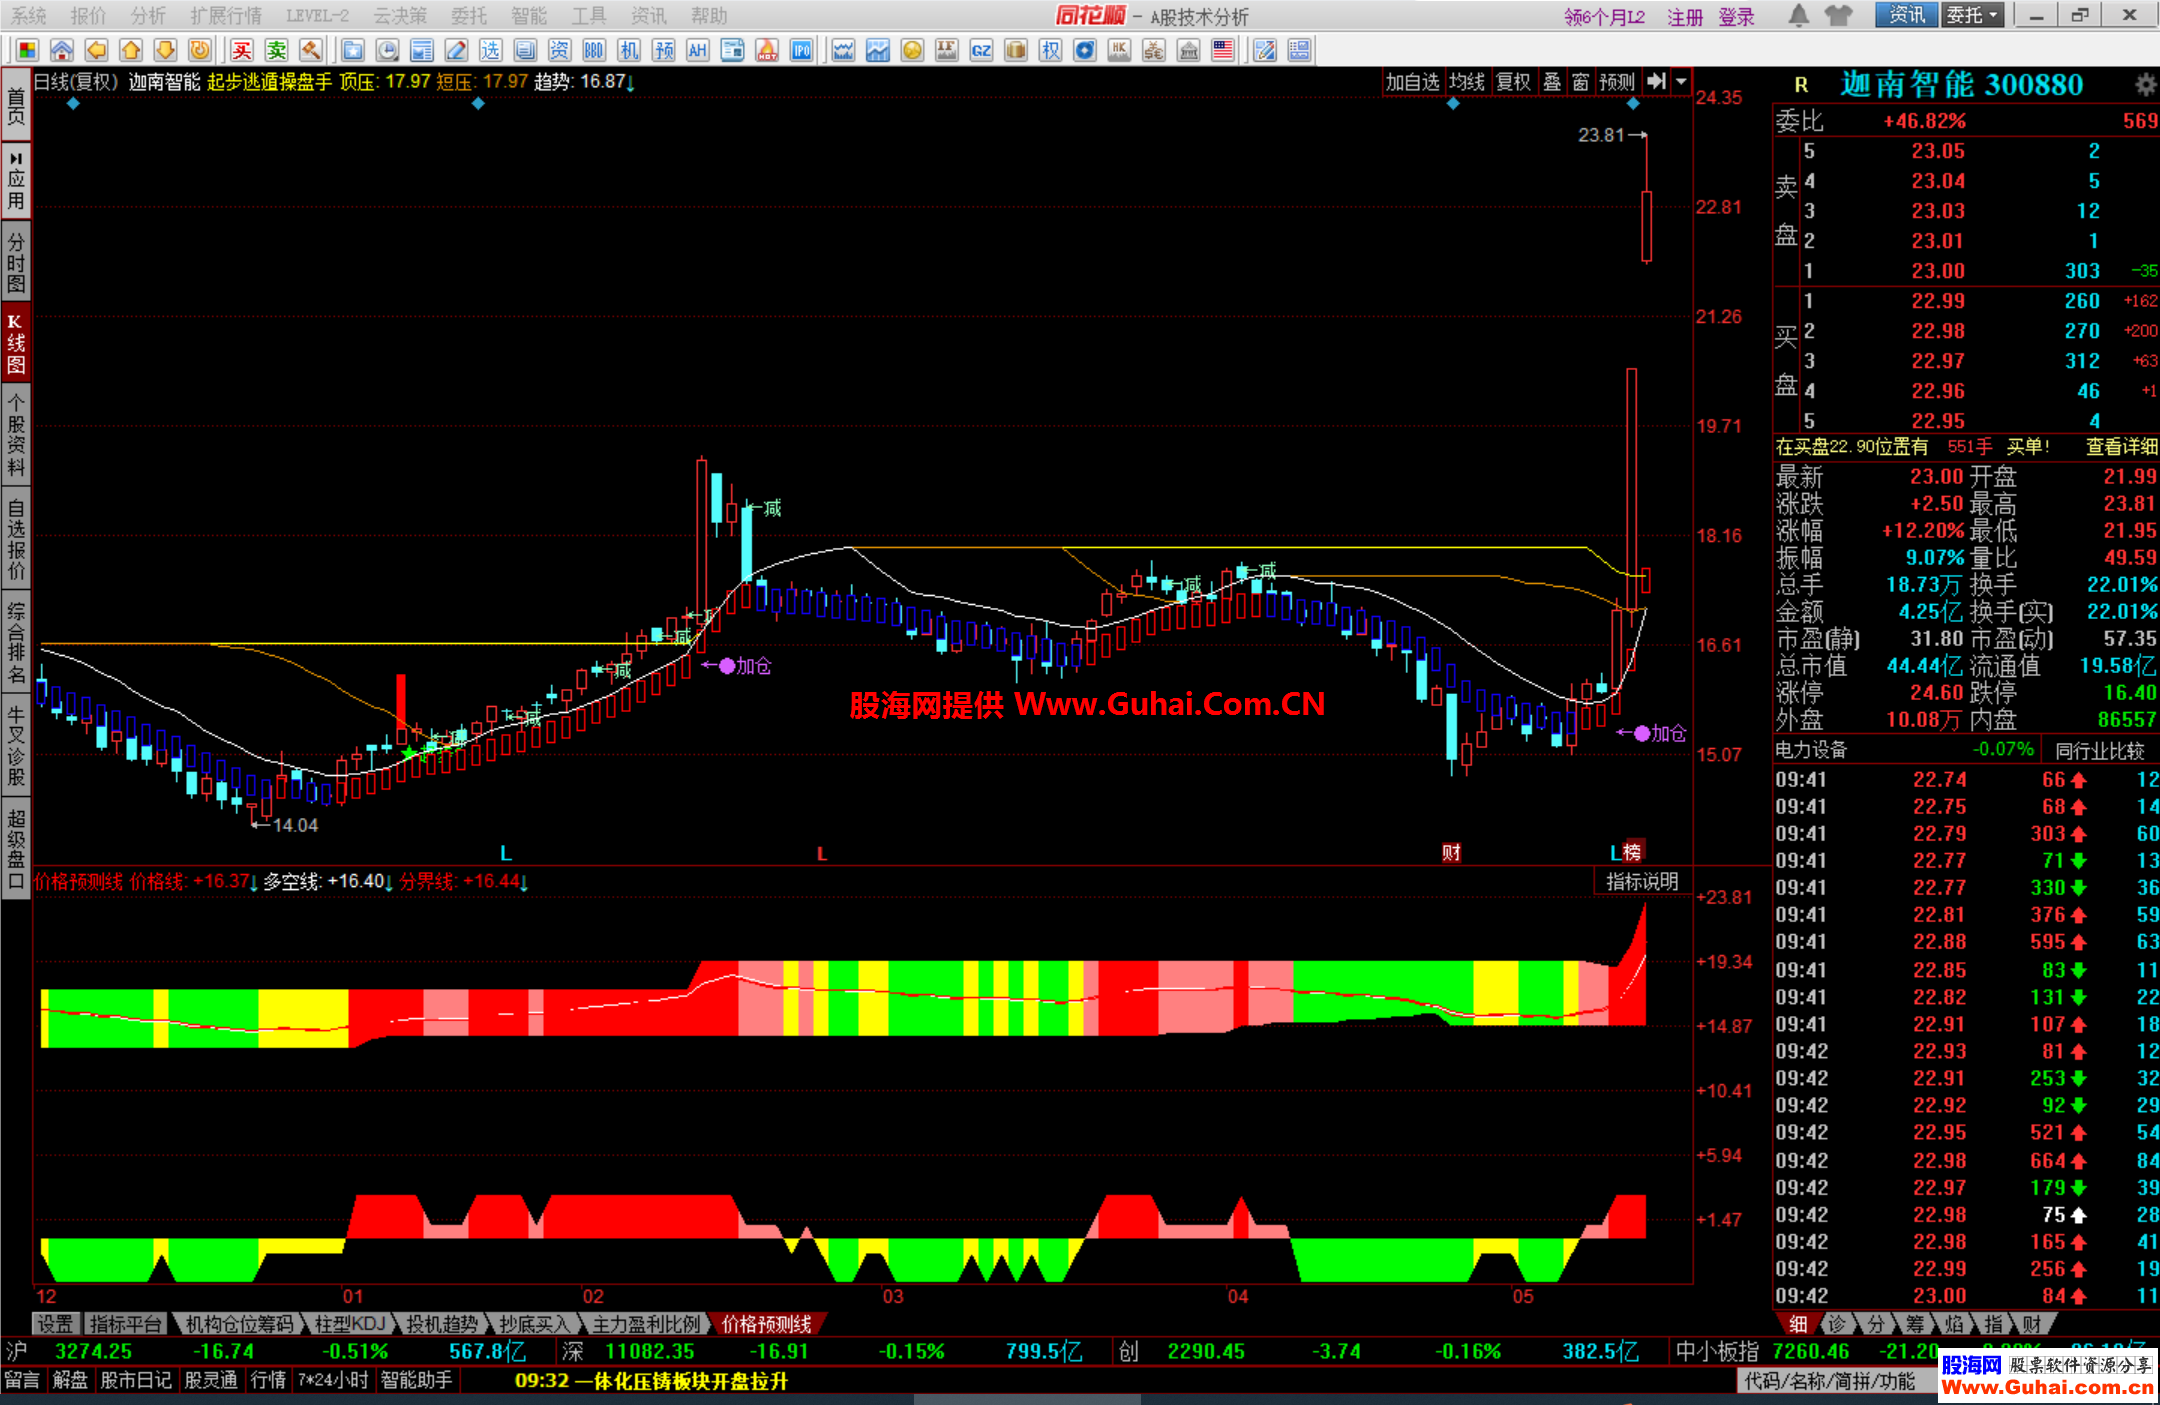2160x1405 pixels.
Task: Click the 预 toolbar icon
Action: (x=664, y=50)
